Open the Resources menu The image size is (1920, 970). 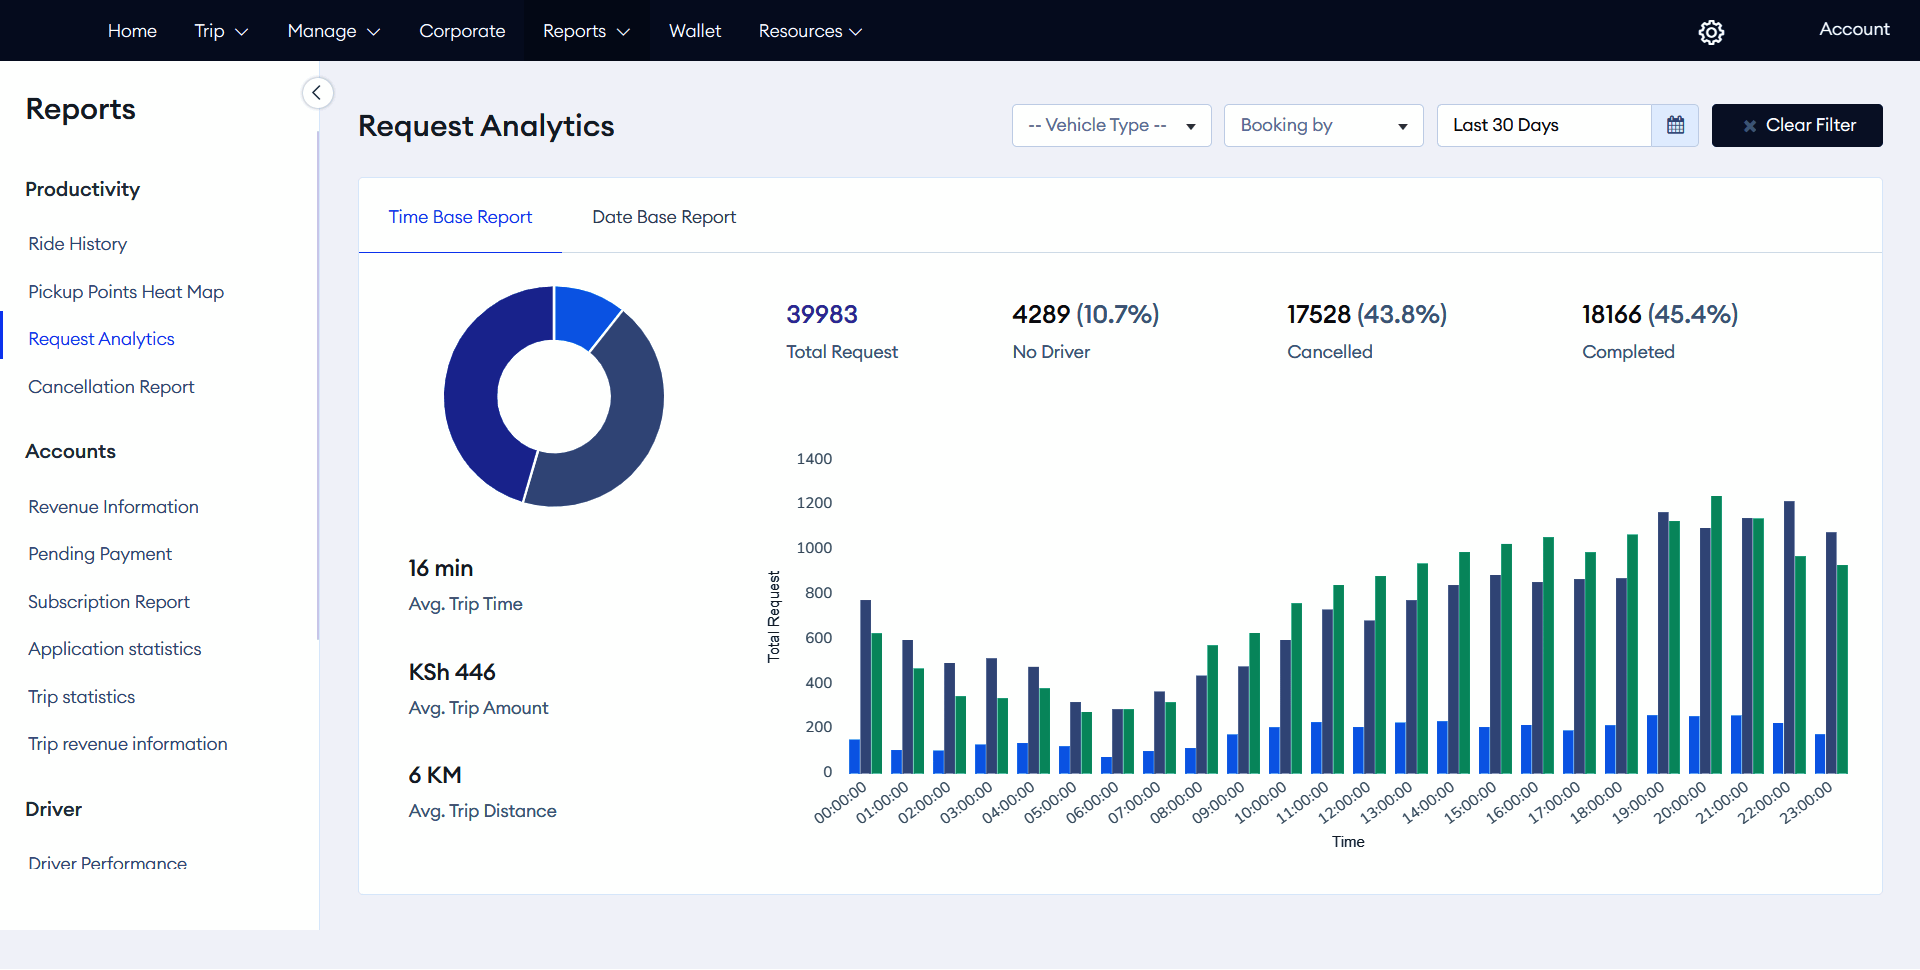click(809, 31)
